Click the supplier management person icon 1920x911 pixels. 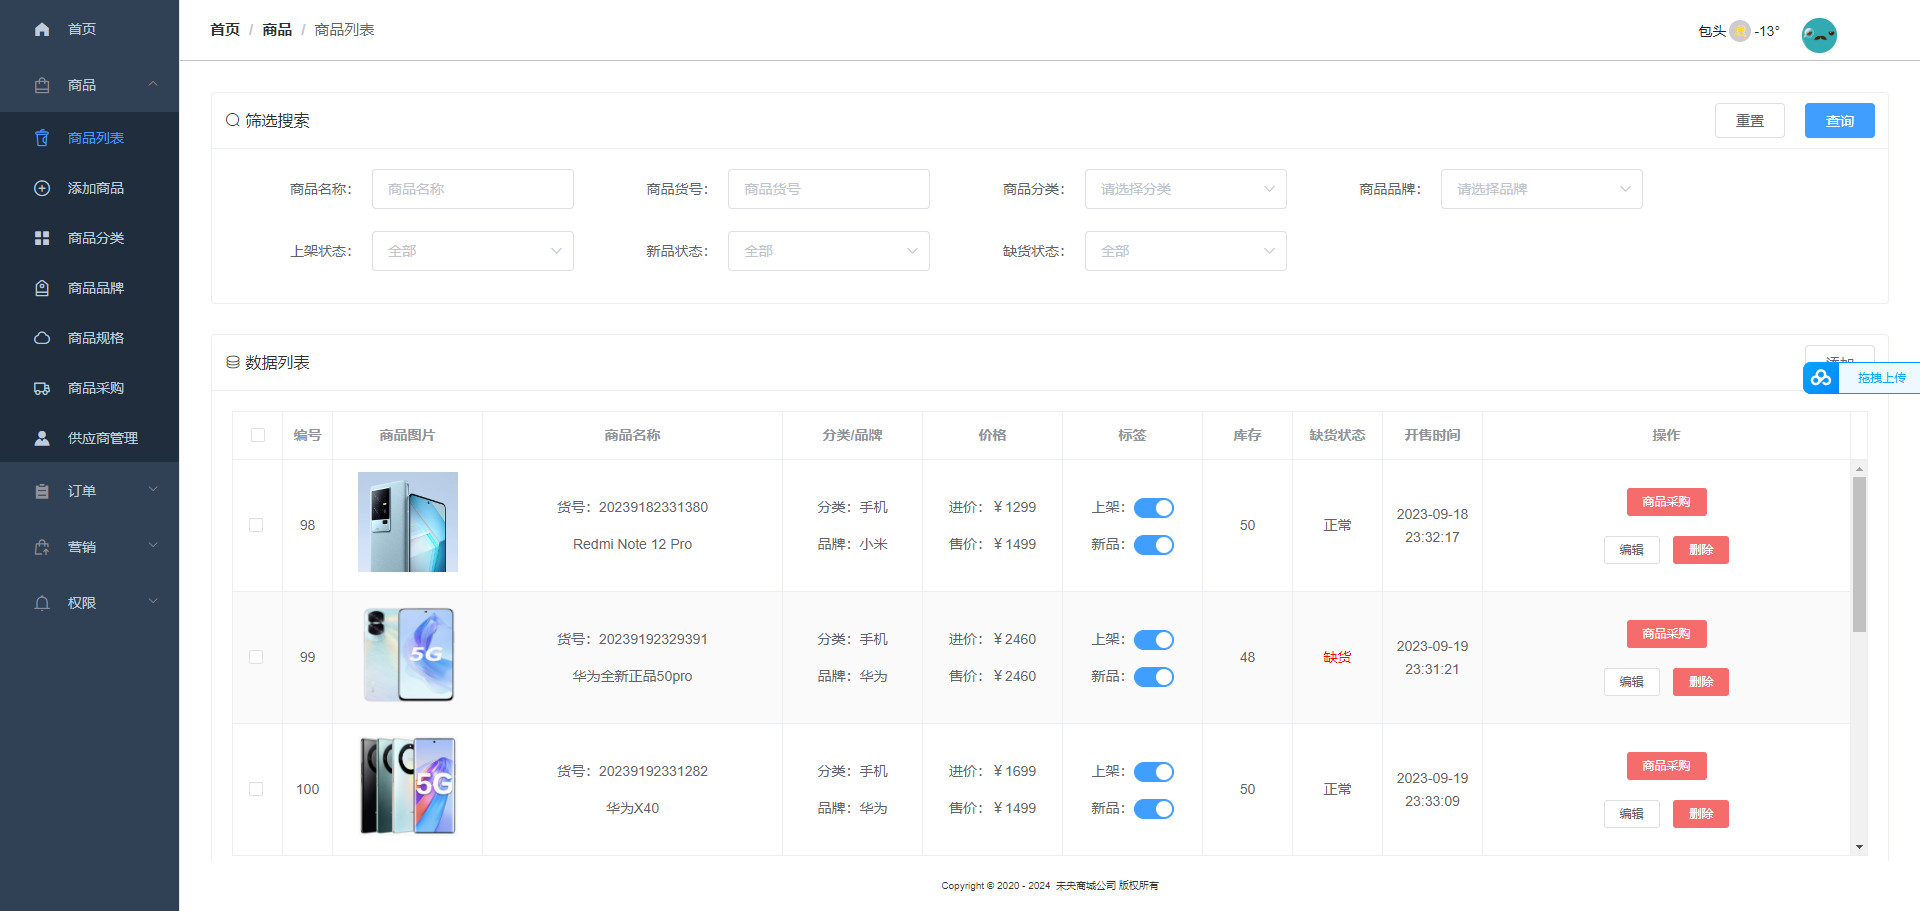pyautogui.click(x=42, y=438)
